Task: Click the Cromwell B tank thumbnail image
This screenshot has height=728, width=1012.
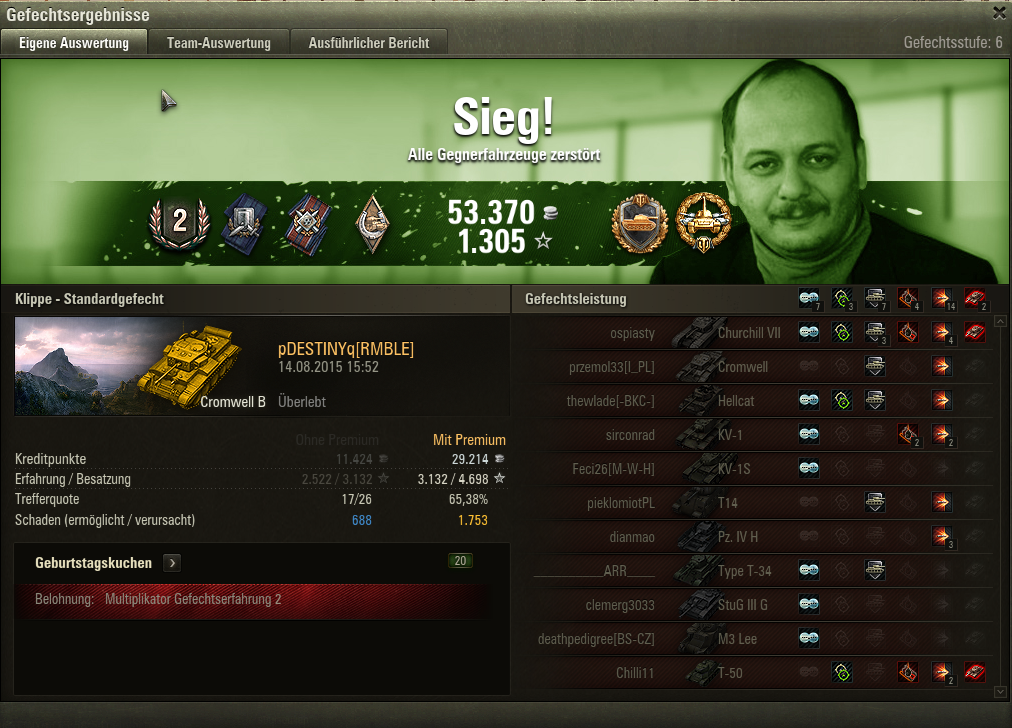Action: pyautogui.click(x=141, y=365)
